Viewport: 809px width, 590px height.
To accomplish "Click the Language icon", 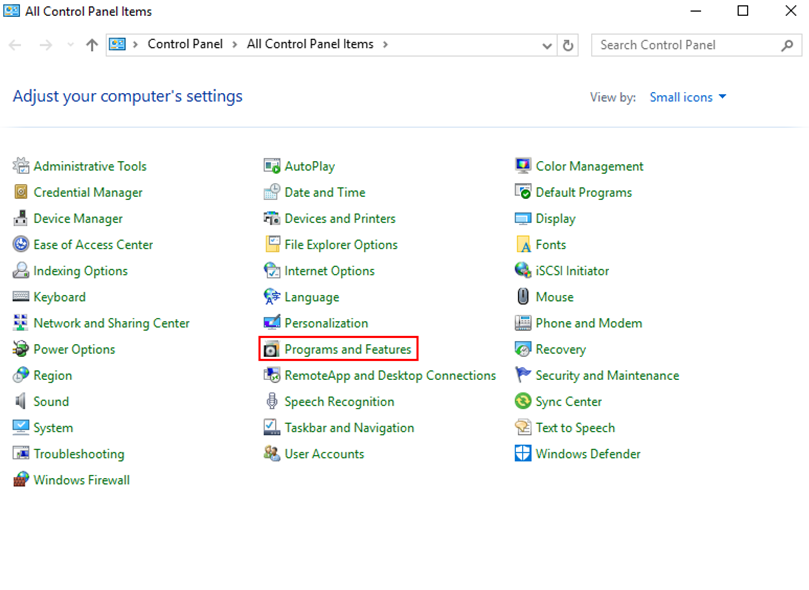I will (x=272, y=297).
